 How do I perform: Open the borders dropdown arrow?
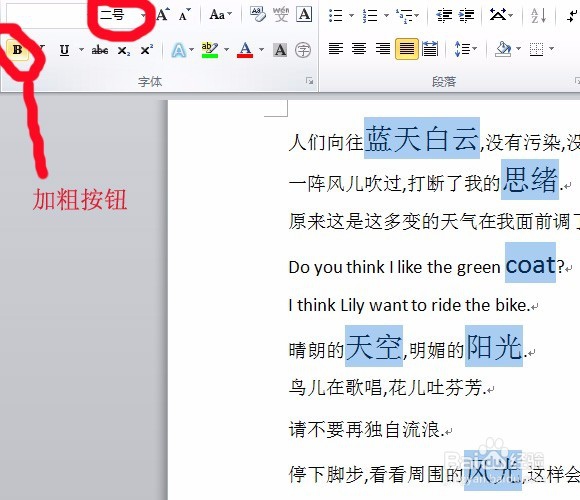click(552, 49)
